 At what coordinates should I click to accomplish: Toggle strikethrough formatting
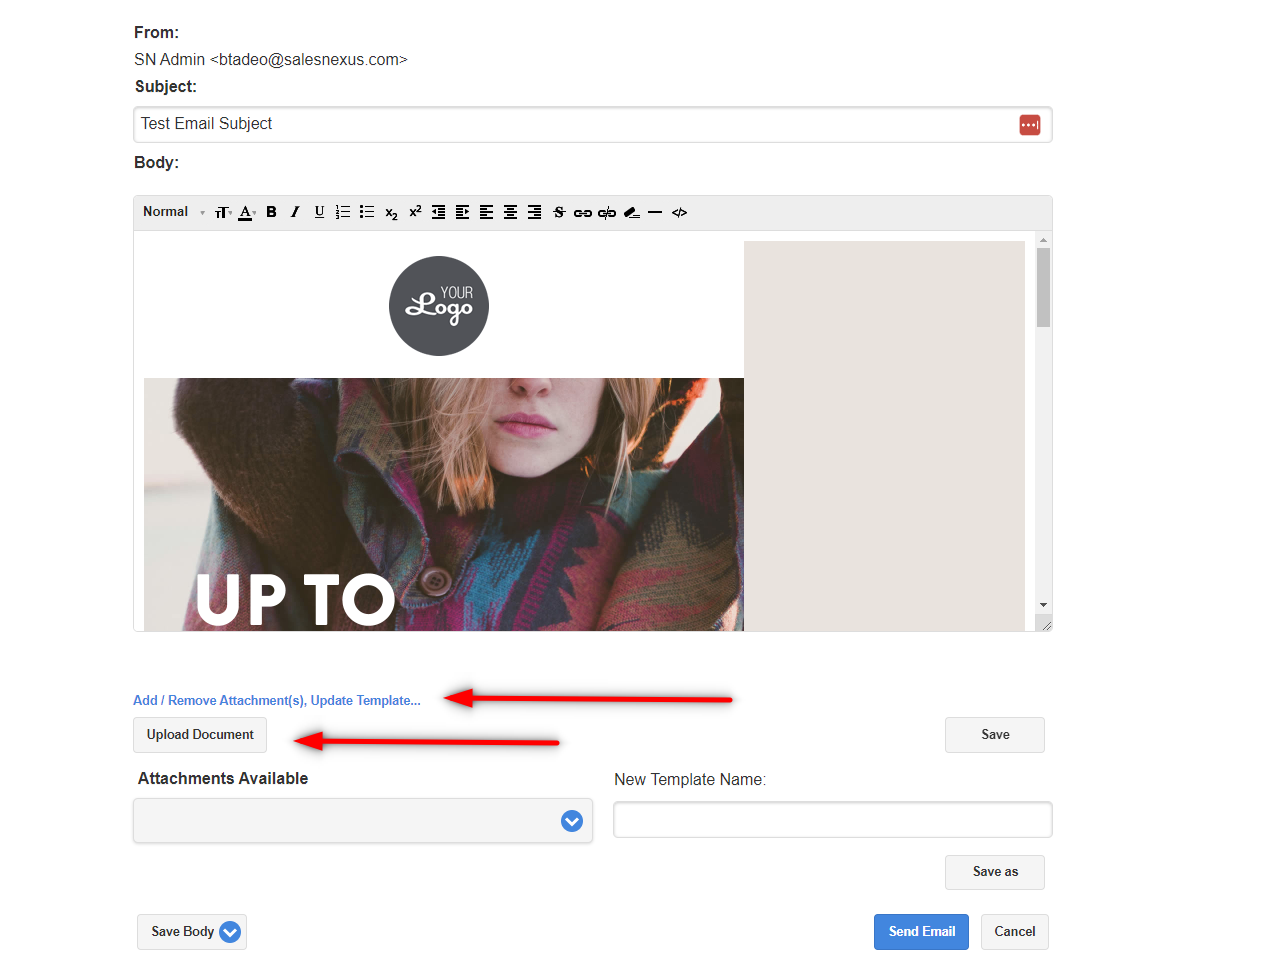[x=559, y=212]
